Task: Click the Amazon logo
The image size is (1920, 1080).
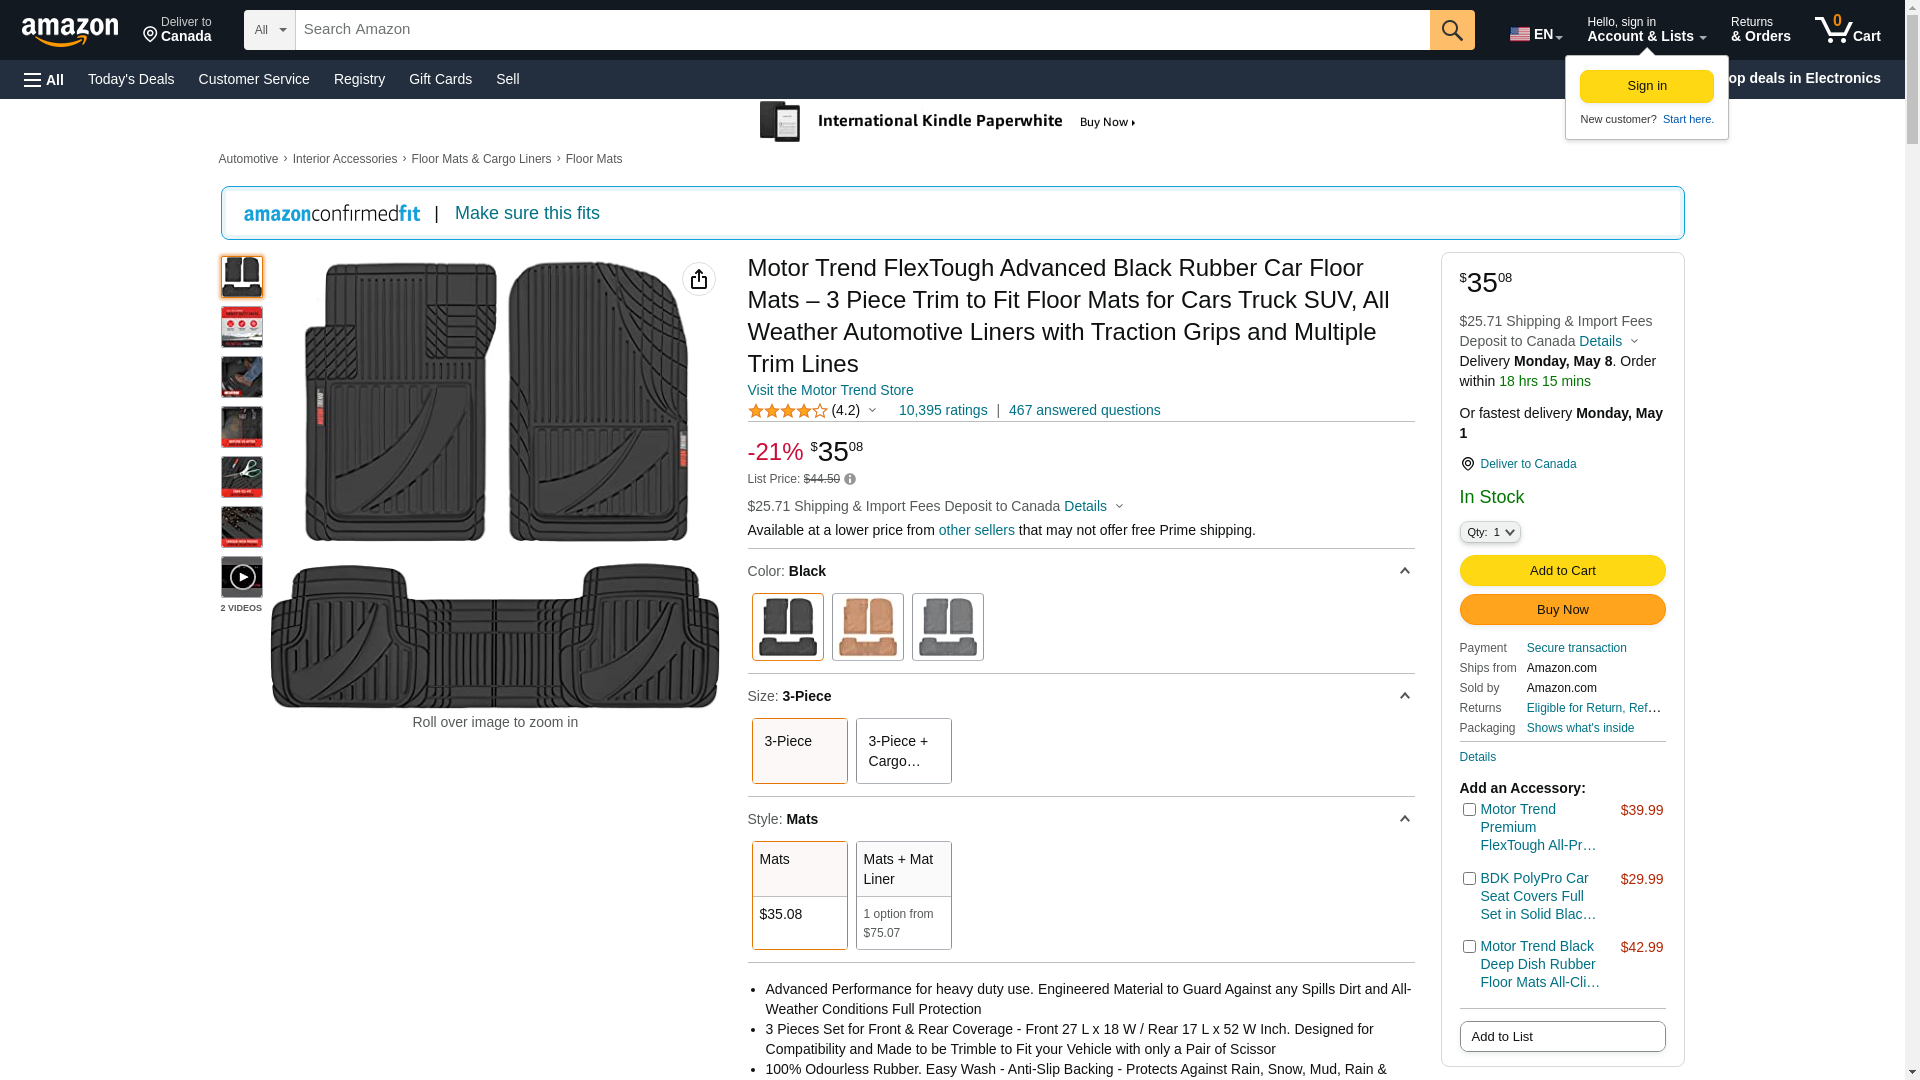Action: click(70, 31)
